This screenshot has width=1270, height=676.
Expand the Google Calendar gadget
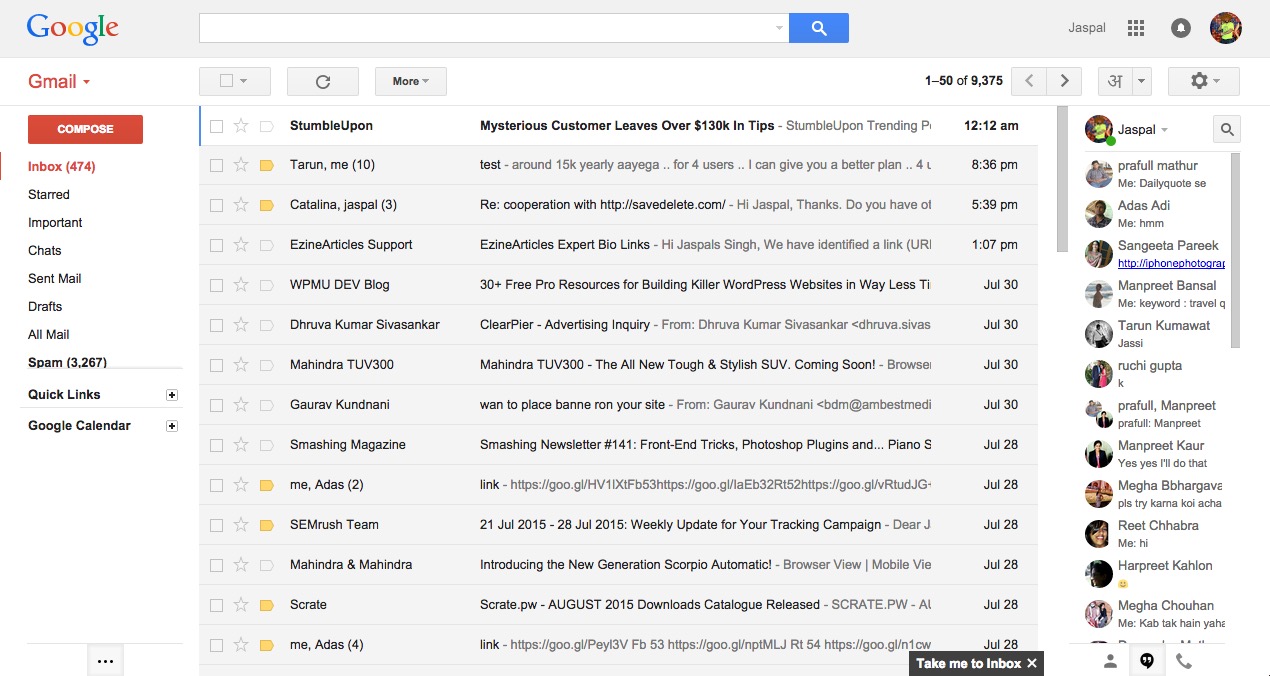click(172, 426)
